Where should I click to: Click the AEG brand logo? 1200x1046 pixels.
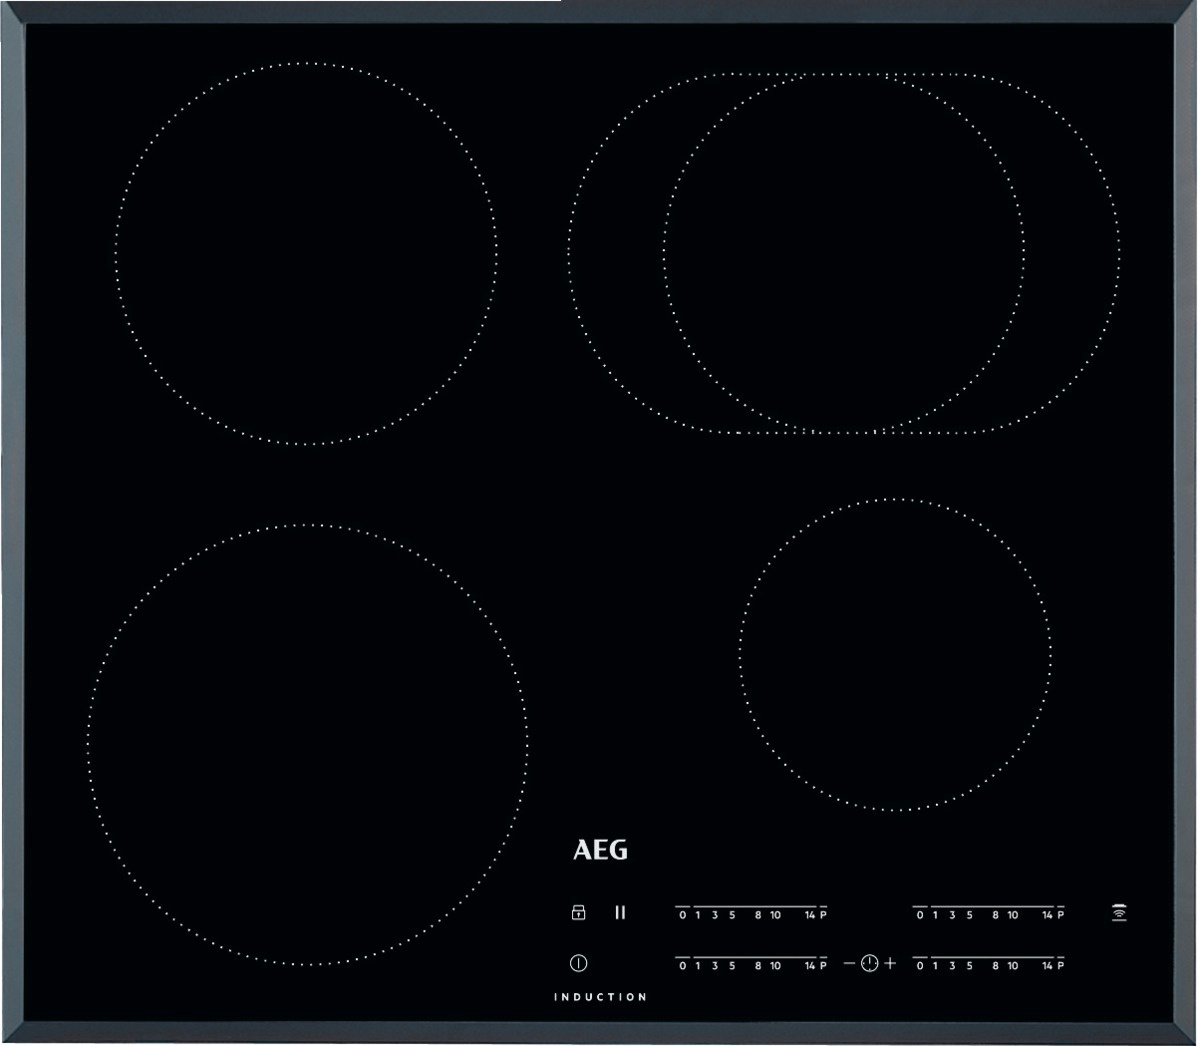point(600,850)
